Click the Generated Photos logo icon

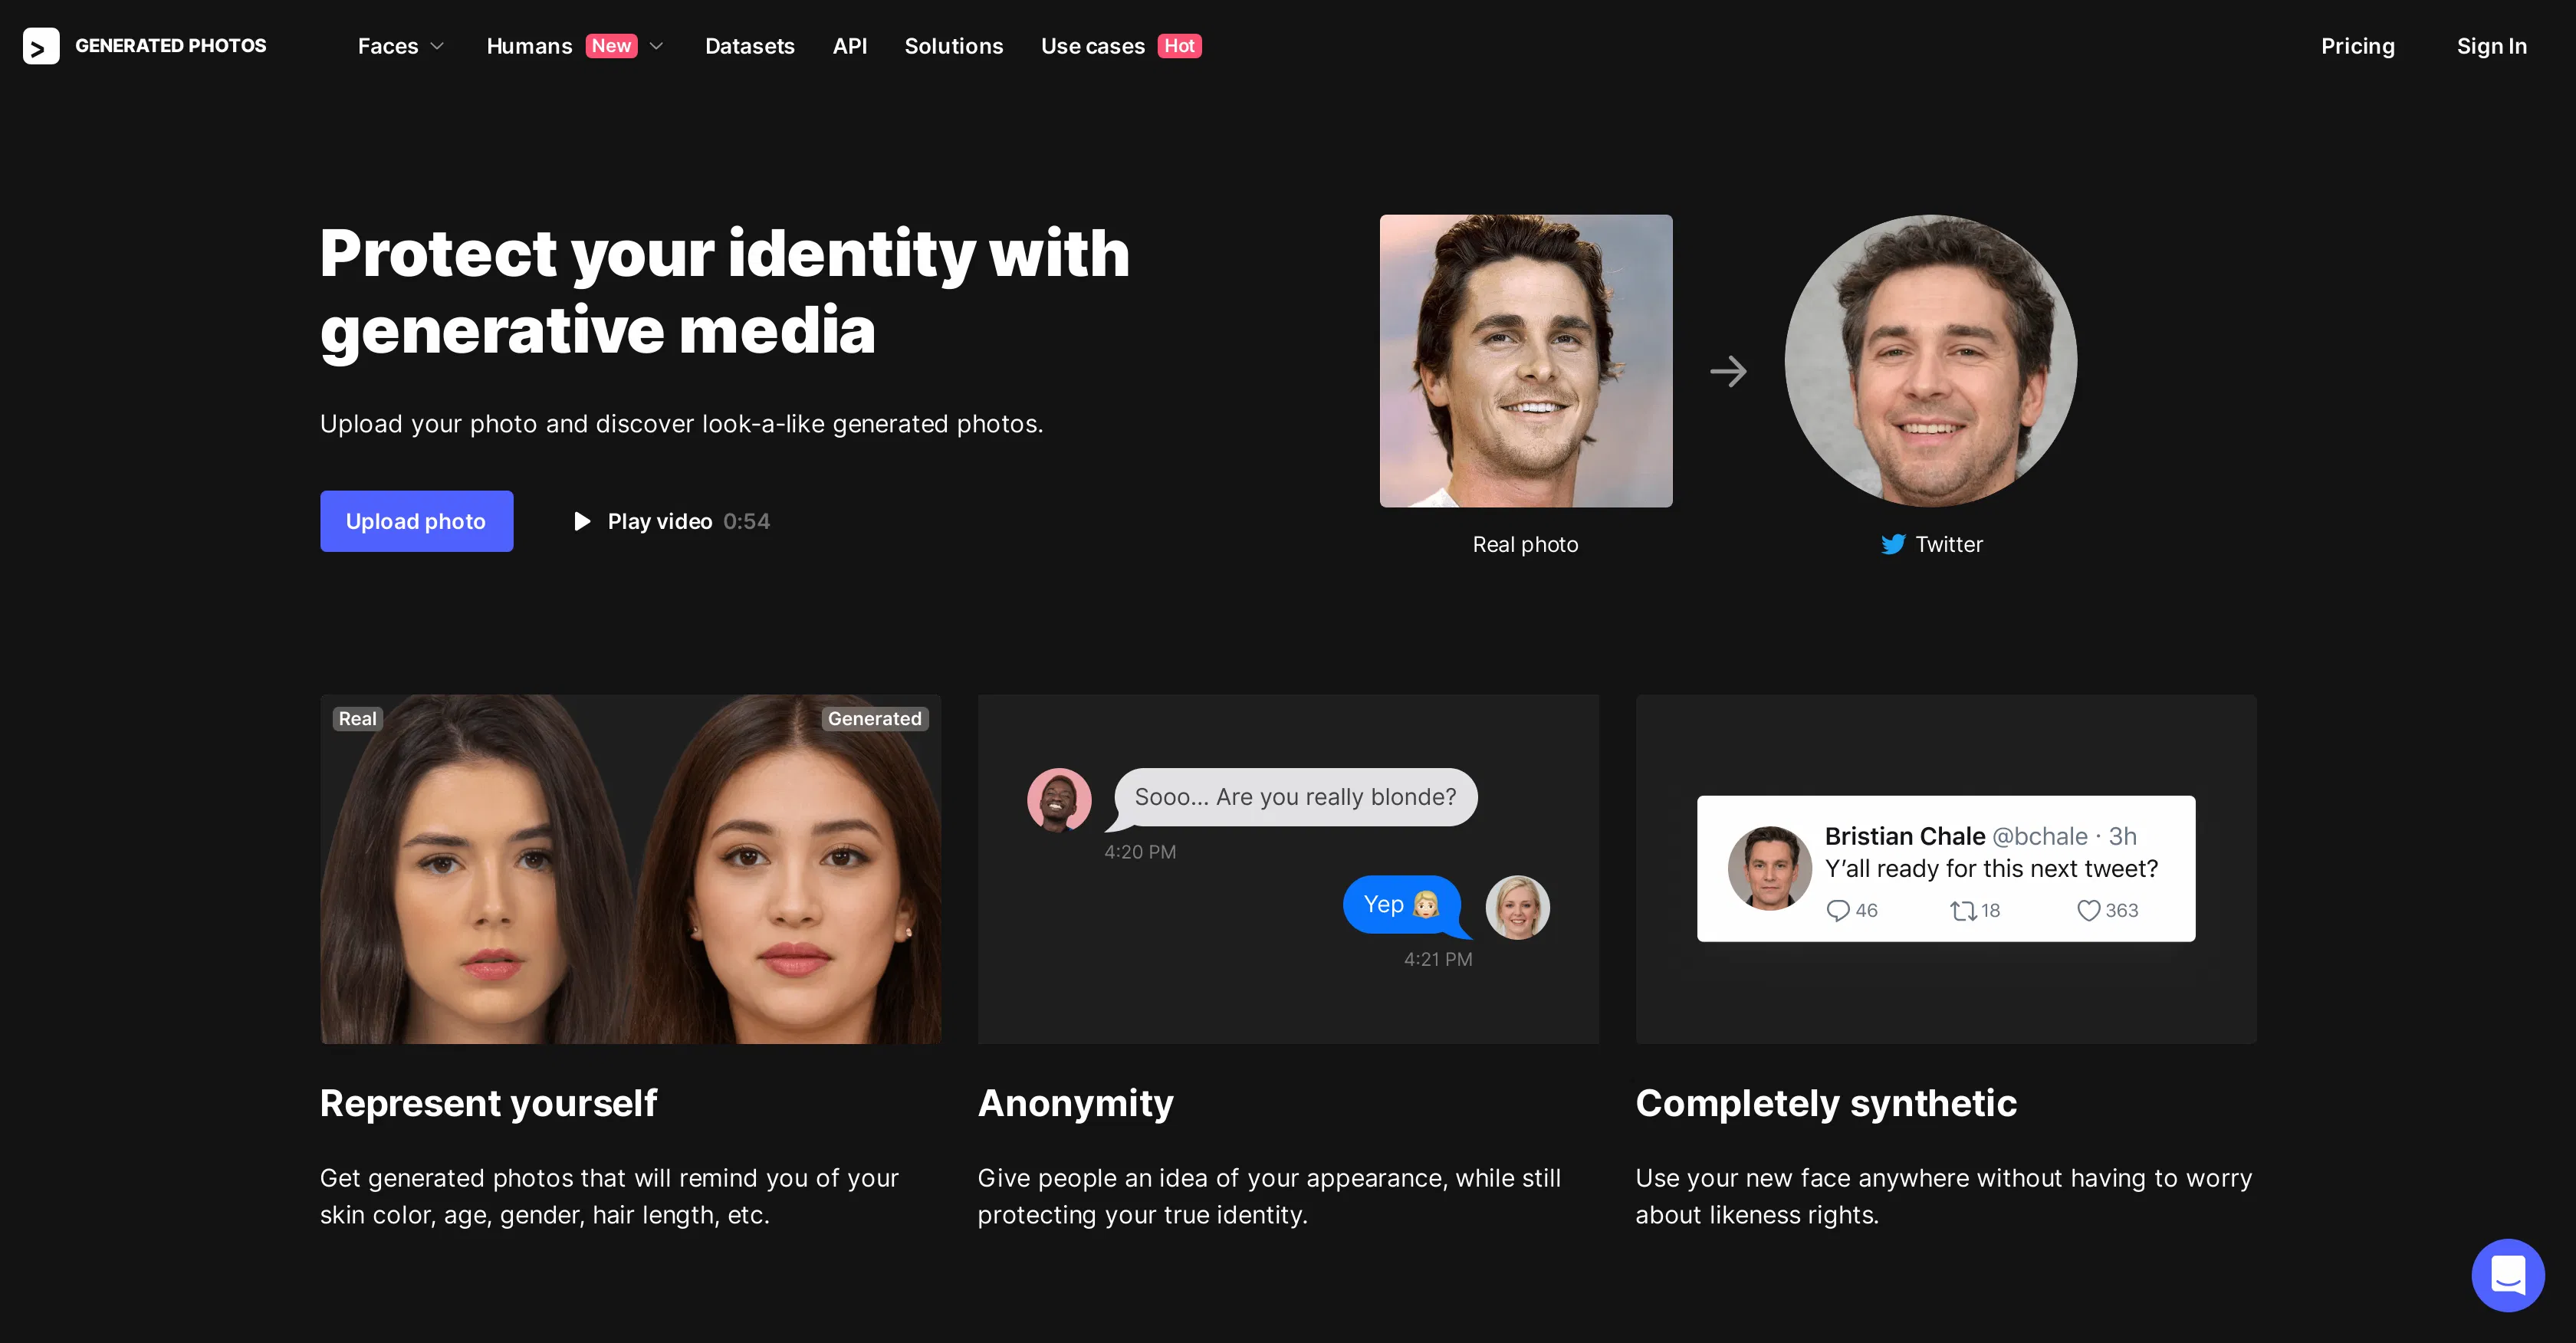[41, 46]
